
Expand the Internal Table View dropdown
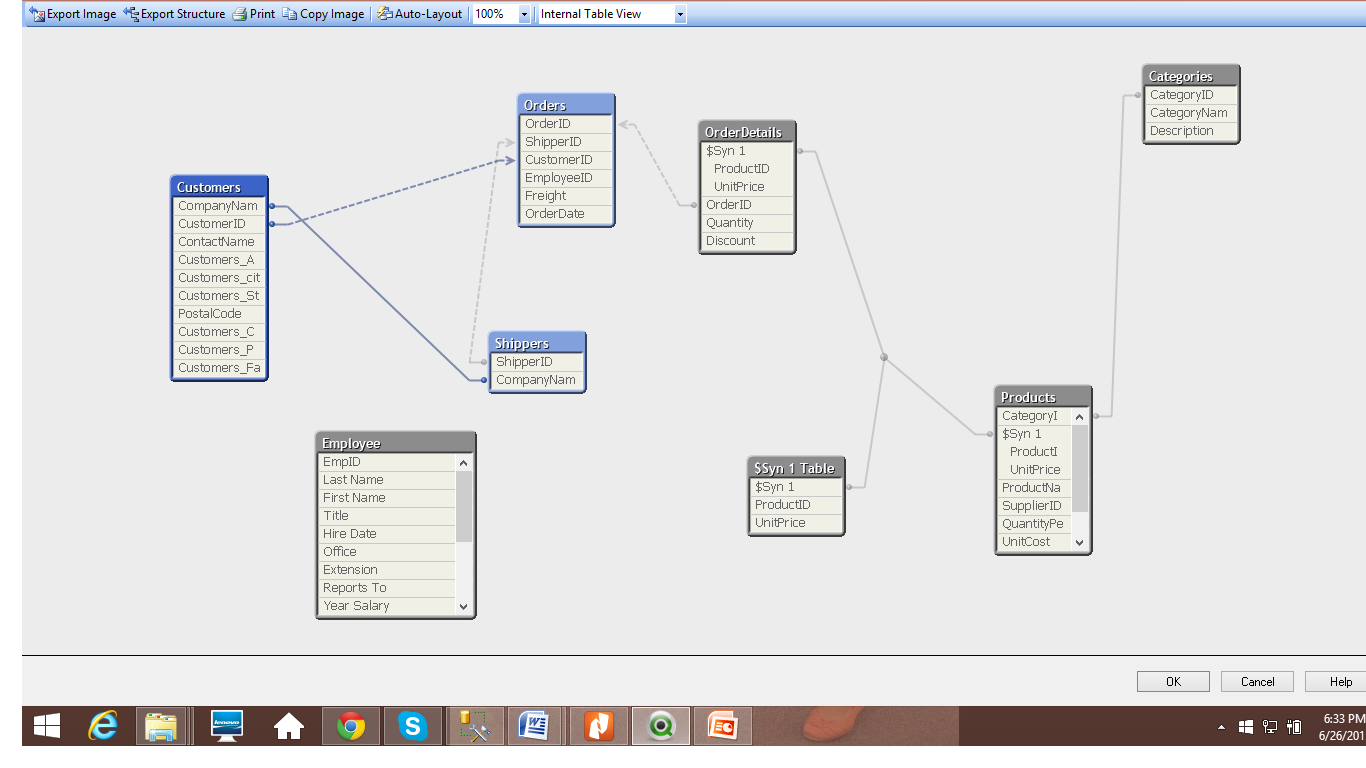(x=680, y=14)
